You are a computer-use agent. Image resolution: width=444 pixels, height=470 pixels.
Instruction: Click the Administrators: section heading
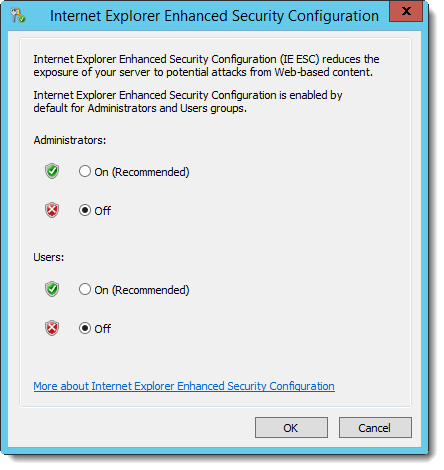coord(70,140)
